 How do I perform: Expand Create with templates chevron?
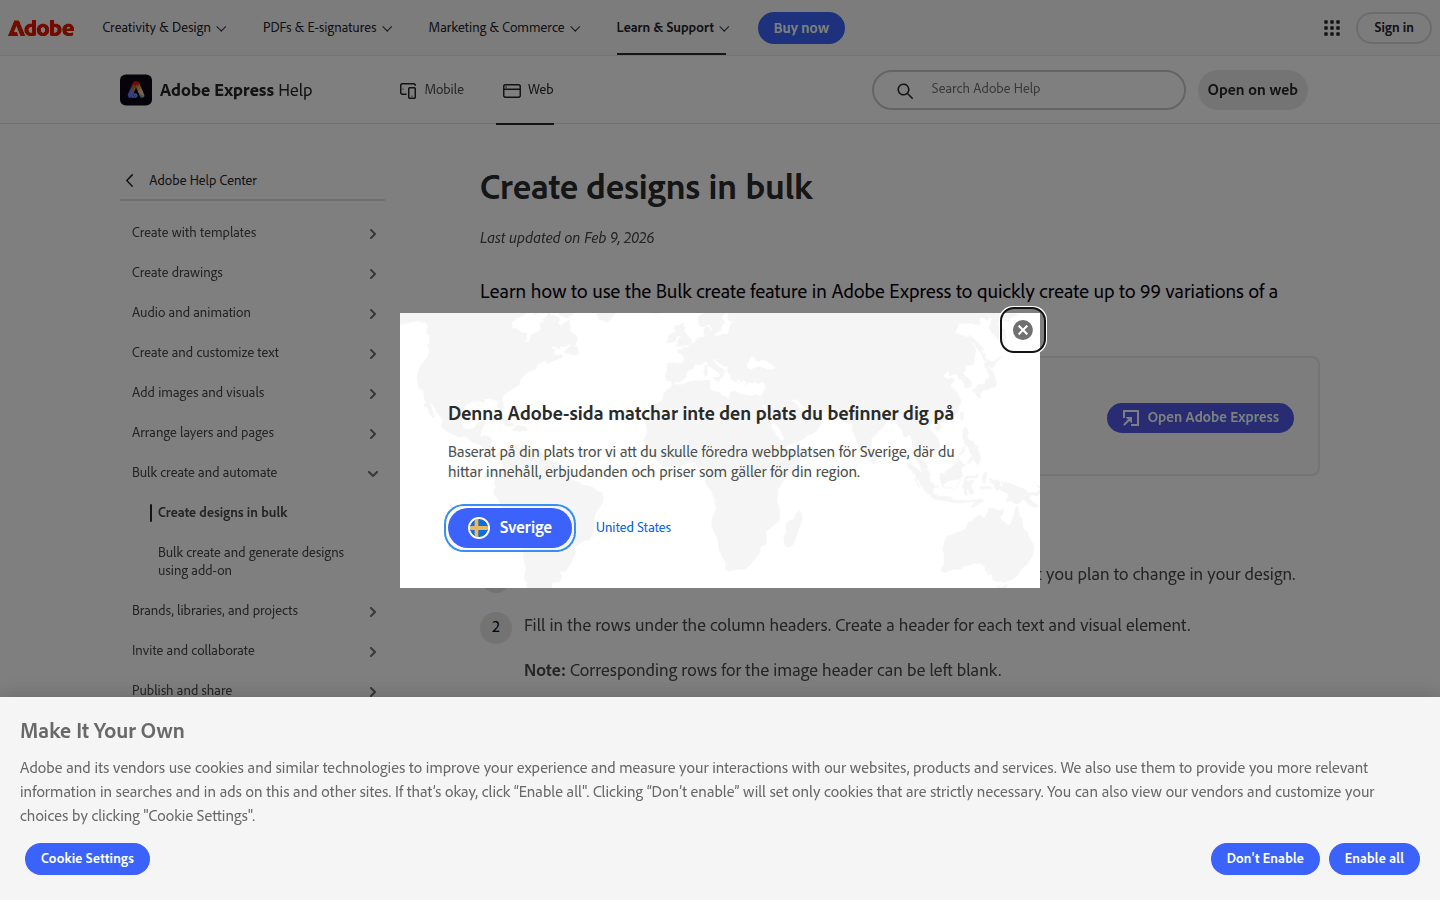point(373,234)
